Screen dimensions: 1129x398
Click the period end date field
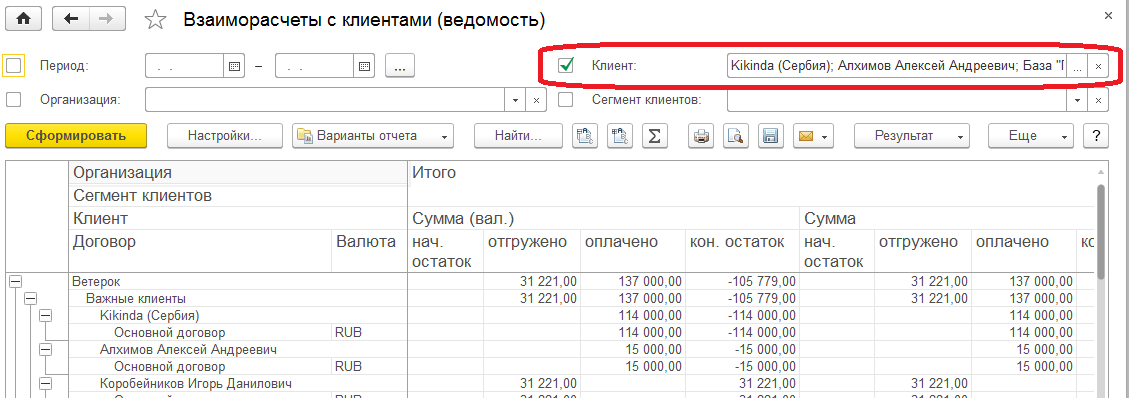(x=315, y=66)
